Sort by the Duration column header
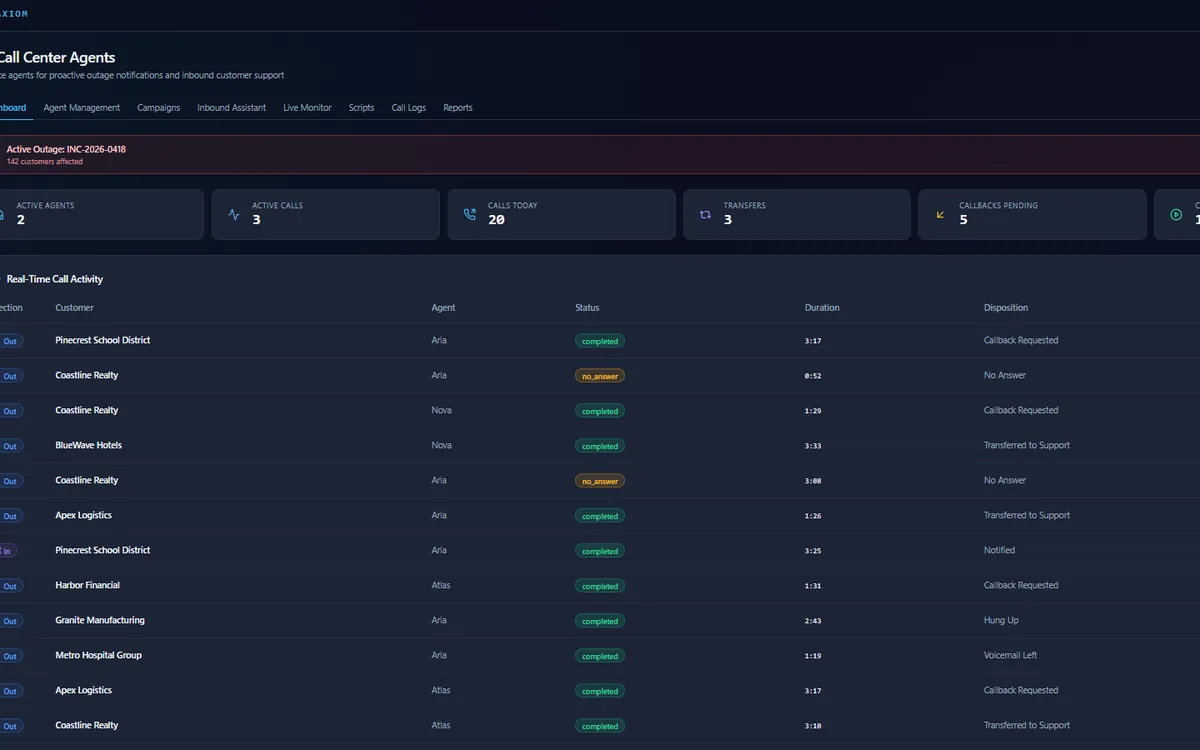Viewport: 1200px width, 750px height. coord(822,308)
